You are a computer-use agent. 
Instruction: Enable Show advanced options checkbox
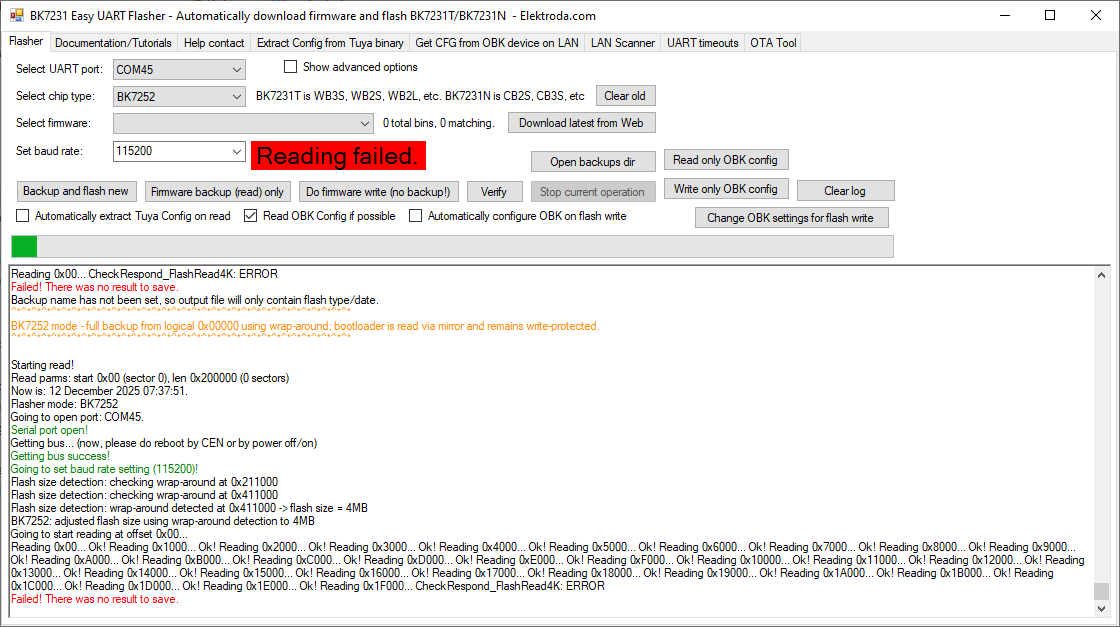(290, 66)
